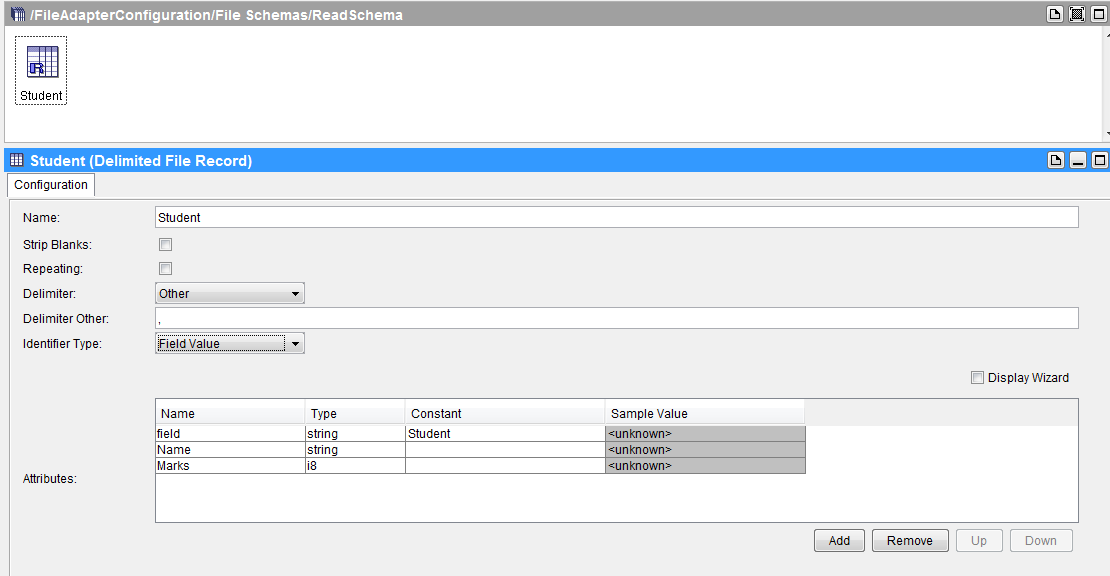
Task: Click the 'i8' type cell
Action: click(355, 466)
